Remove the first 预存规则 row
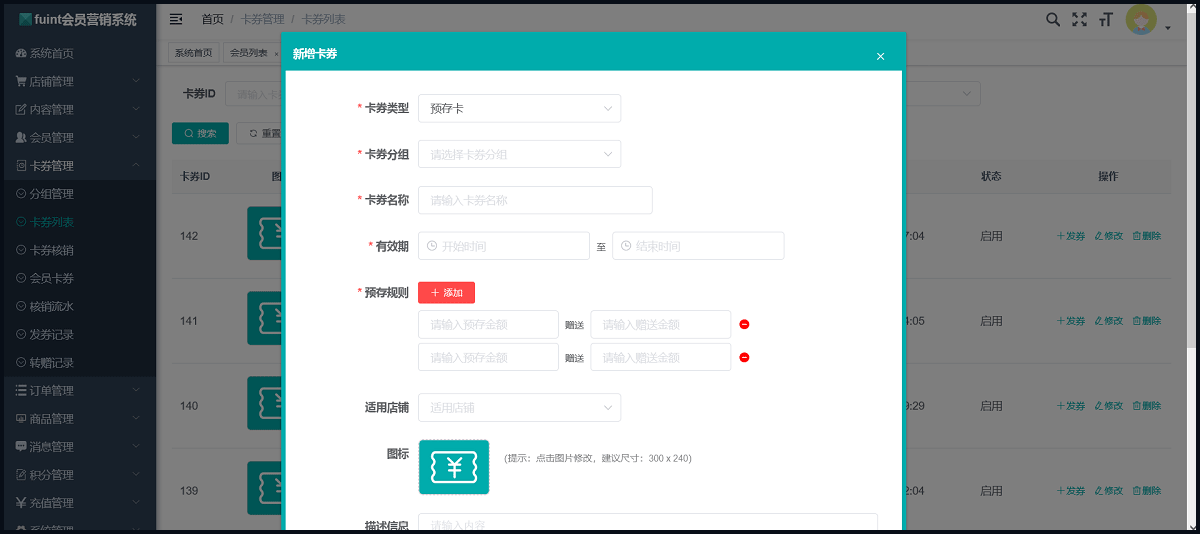 [x=744, y=324]
